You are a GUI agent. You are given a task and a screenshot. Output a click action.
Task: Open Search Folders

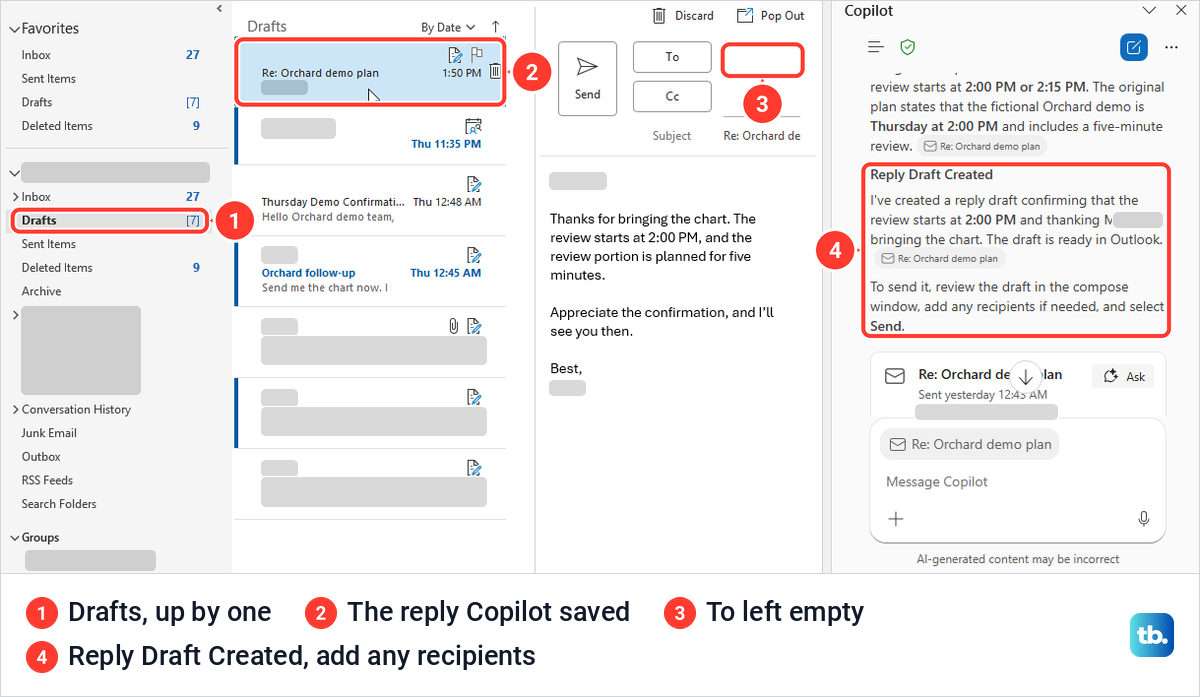pyautogui.click(x=59, y=504)
